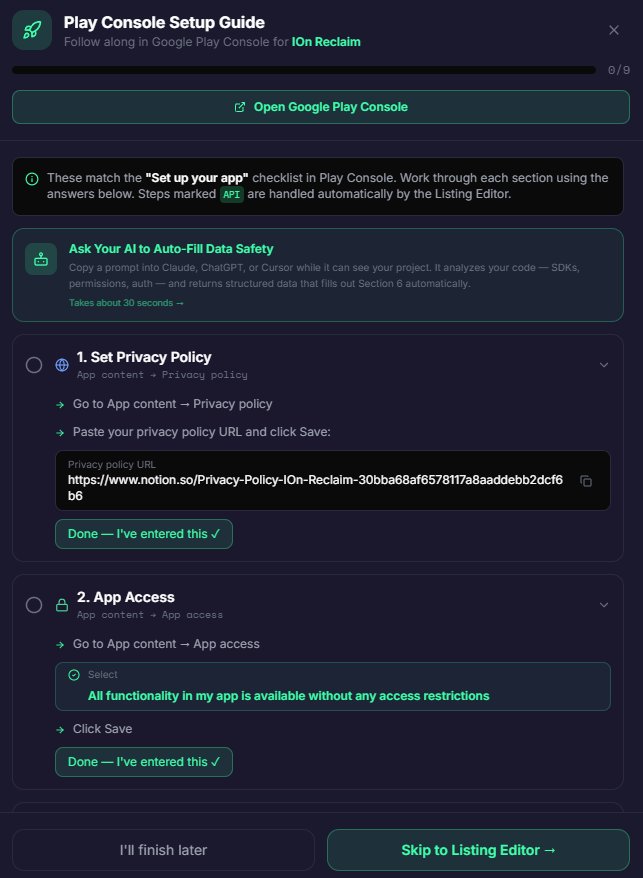Click Skip to Listing Editor
Viewport: 643px width, 878px height.
pyautogui.click(x=478, y=850)
